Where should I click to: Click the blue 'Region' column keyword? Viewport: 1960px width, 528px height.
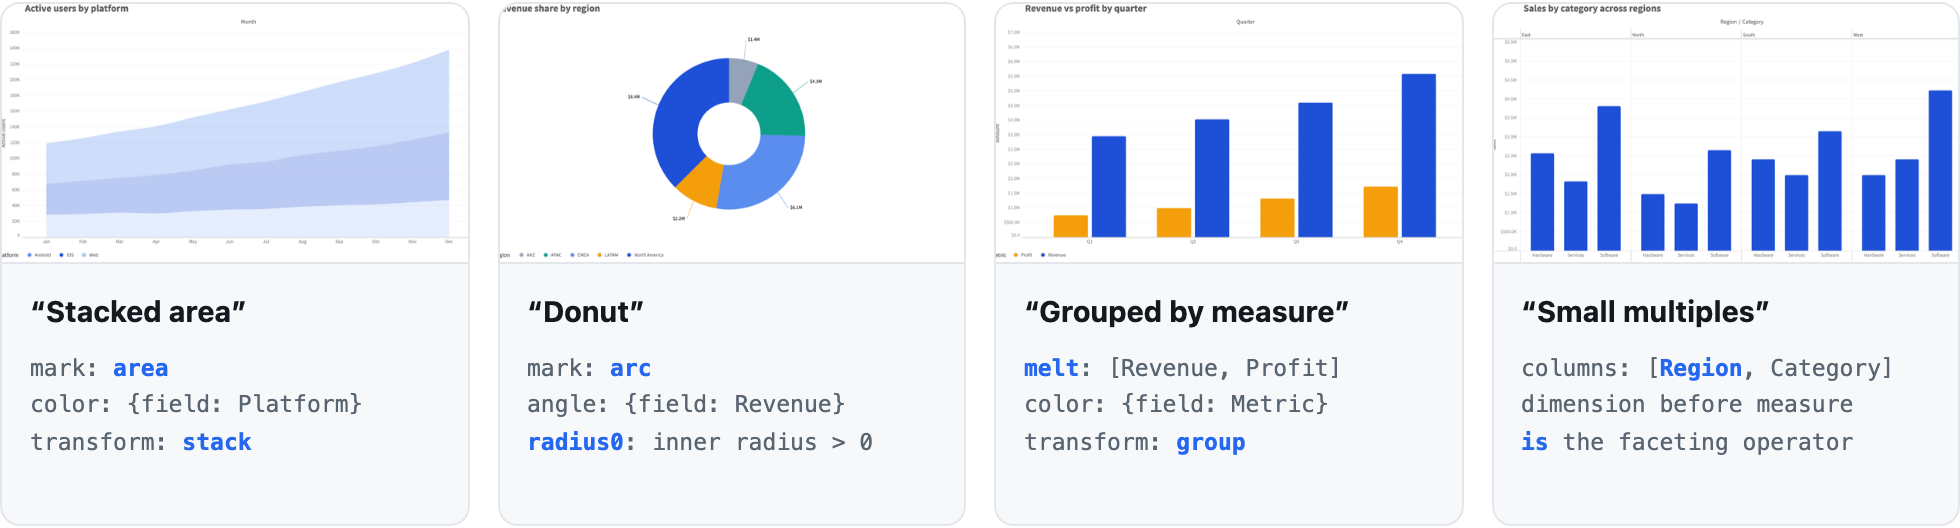[x=1701, y=368]
